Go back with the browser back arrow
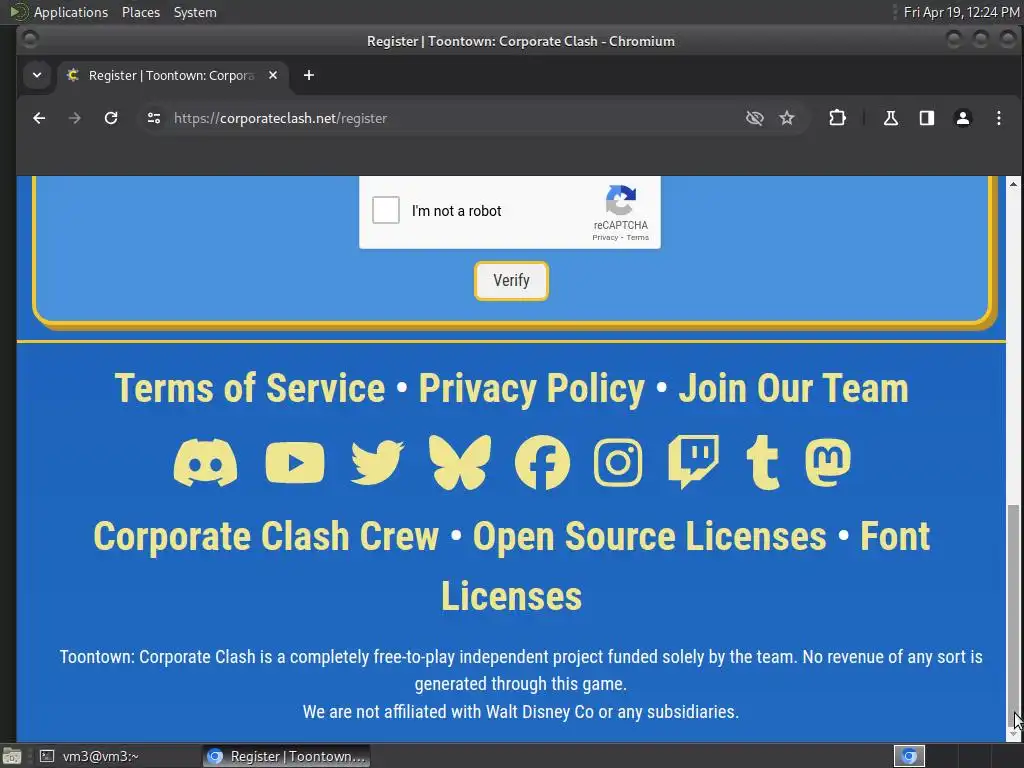Screen dimensions: 1024x768 [39, 118]
